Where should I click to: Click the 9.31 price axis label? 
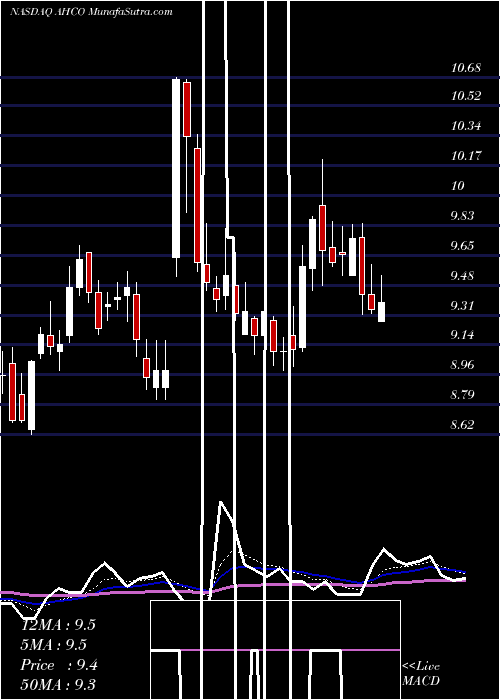(462, 305)
